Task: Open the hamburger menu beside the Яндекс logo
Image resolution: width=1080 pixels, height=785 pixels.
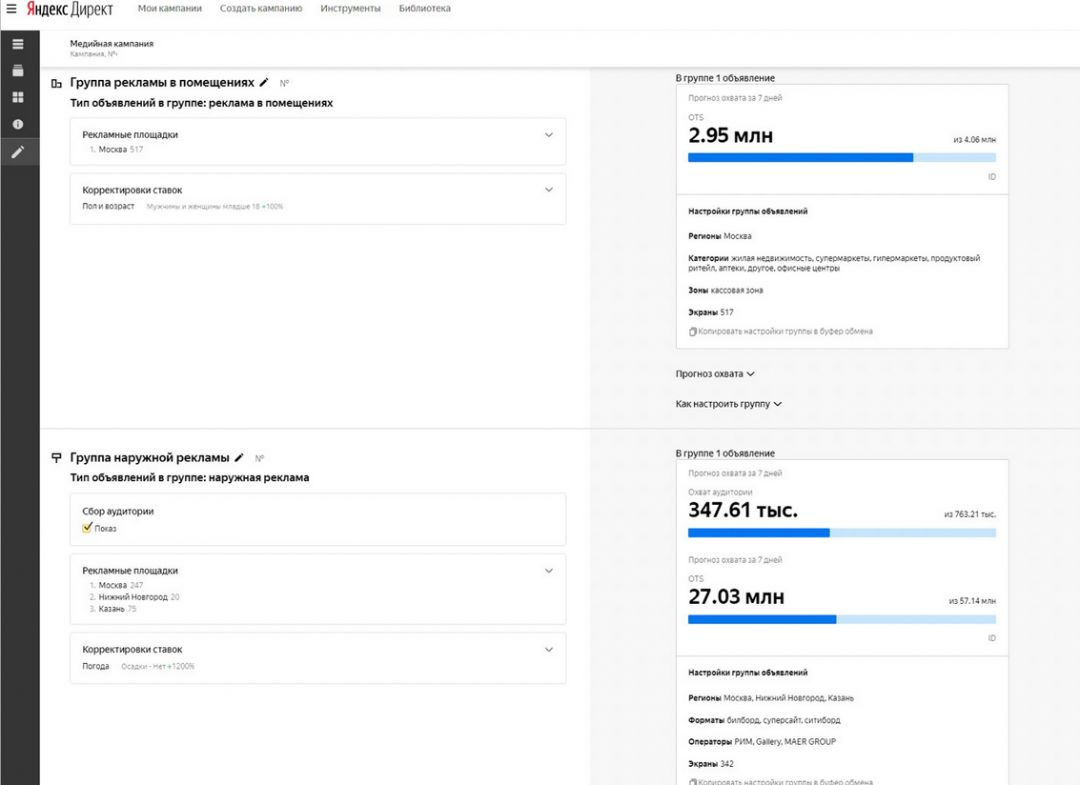Action: [11, 9]
